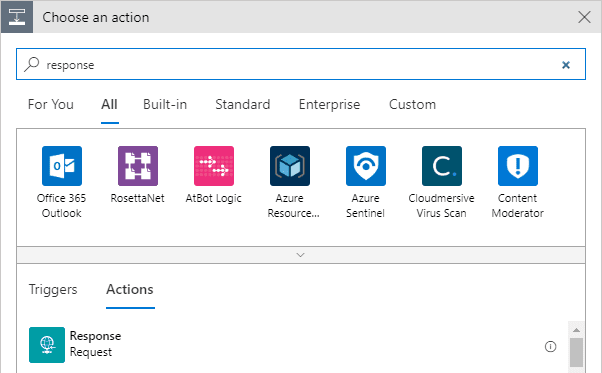Screen dimensions: 602x373
Task: Open the Azure Resource connector
Action: 290,166
